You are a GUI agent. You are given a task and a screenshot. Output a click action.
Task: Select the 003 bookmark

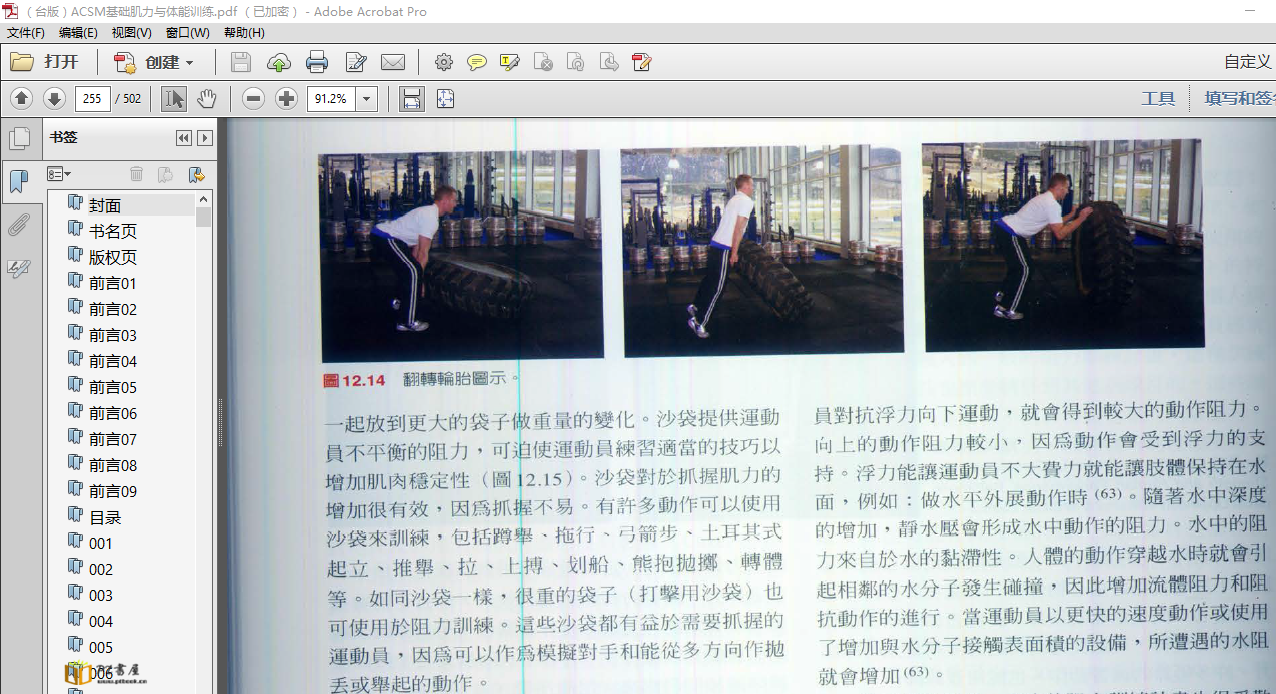(x=101, y=595)
